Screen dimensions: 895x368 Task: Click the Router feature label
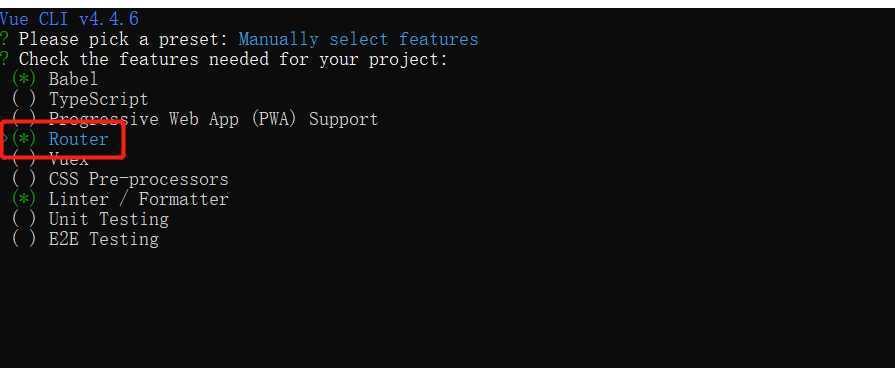[78, 139]
